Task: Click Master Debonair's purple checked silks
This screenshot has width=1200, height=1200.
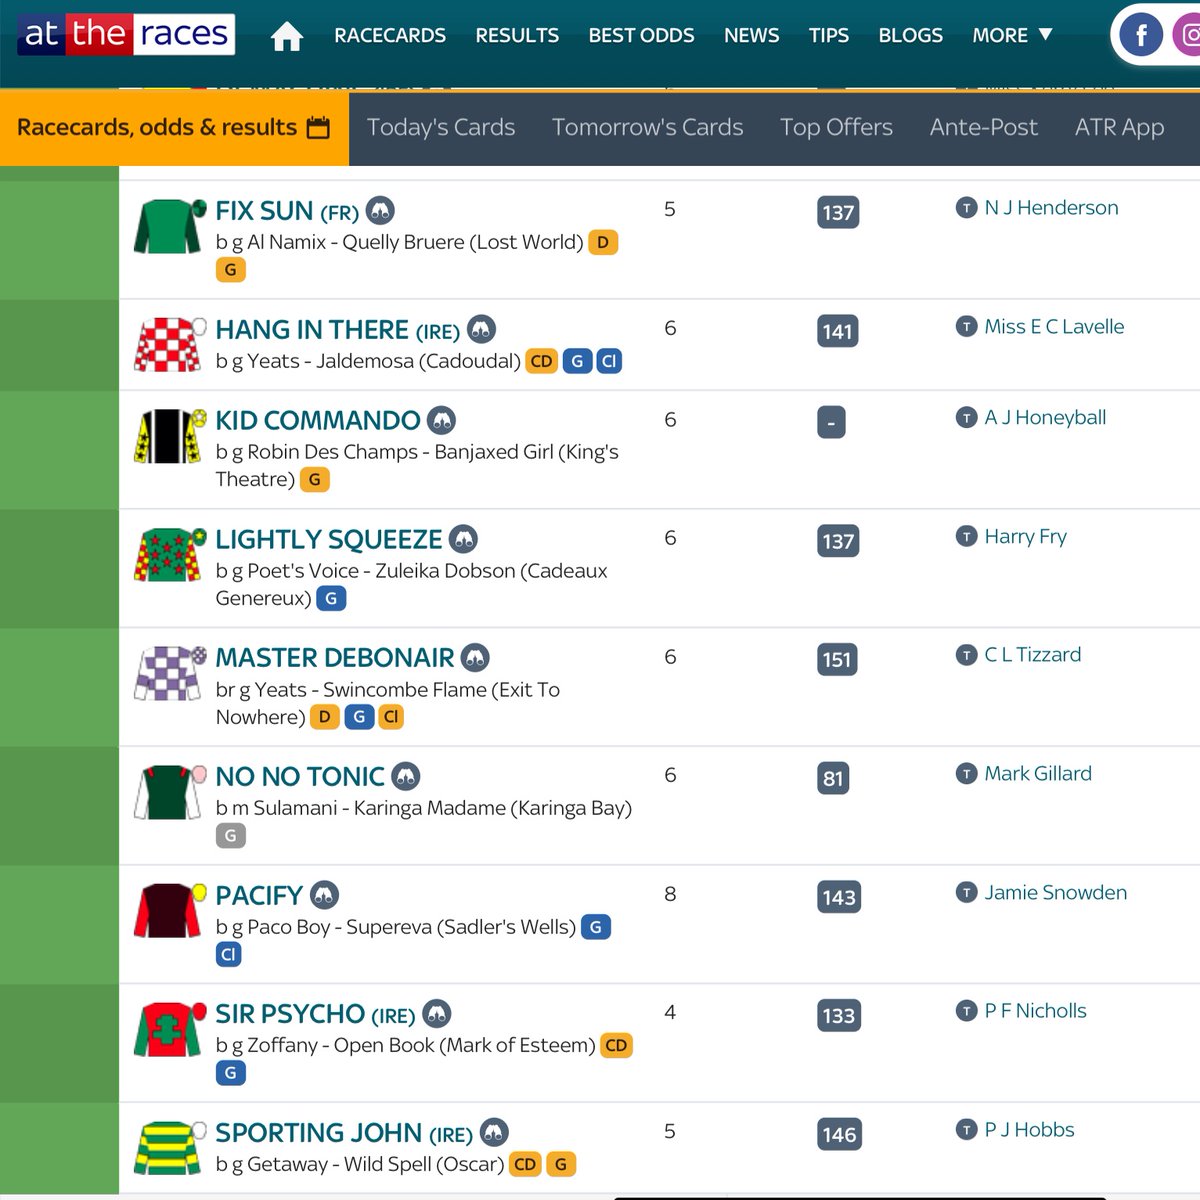Action: click(168, 673)
